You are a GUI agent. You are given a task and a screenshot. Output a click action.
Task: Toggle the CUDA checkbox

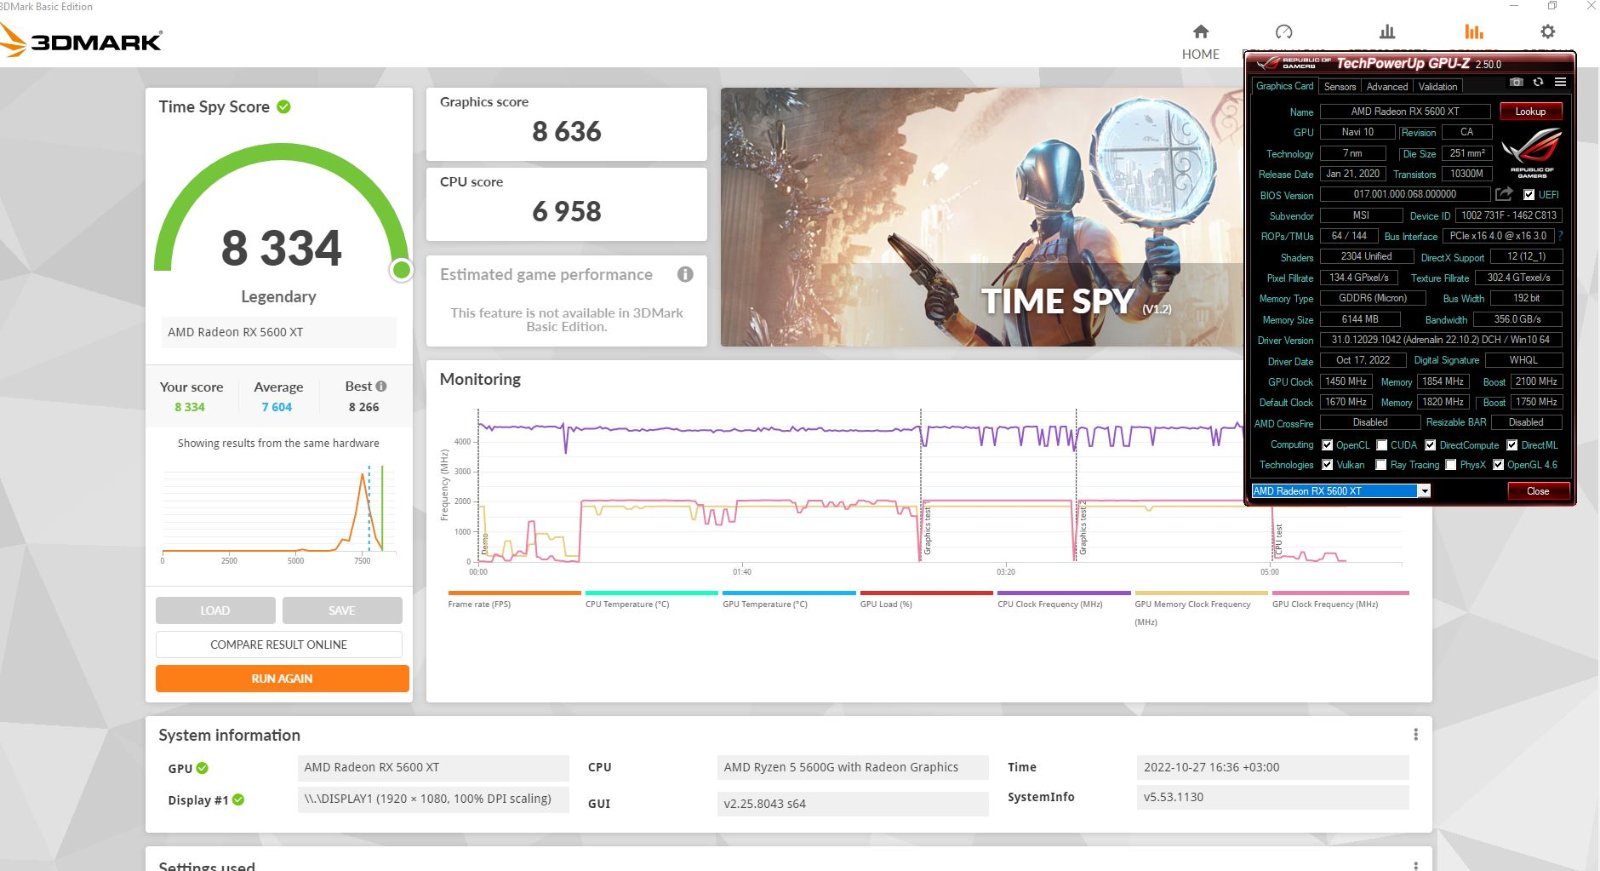1381,445
